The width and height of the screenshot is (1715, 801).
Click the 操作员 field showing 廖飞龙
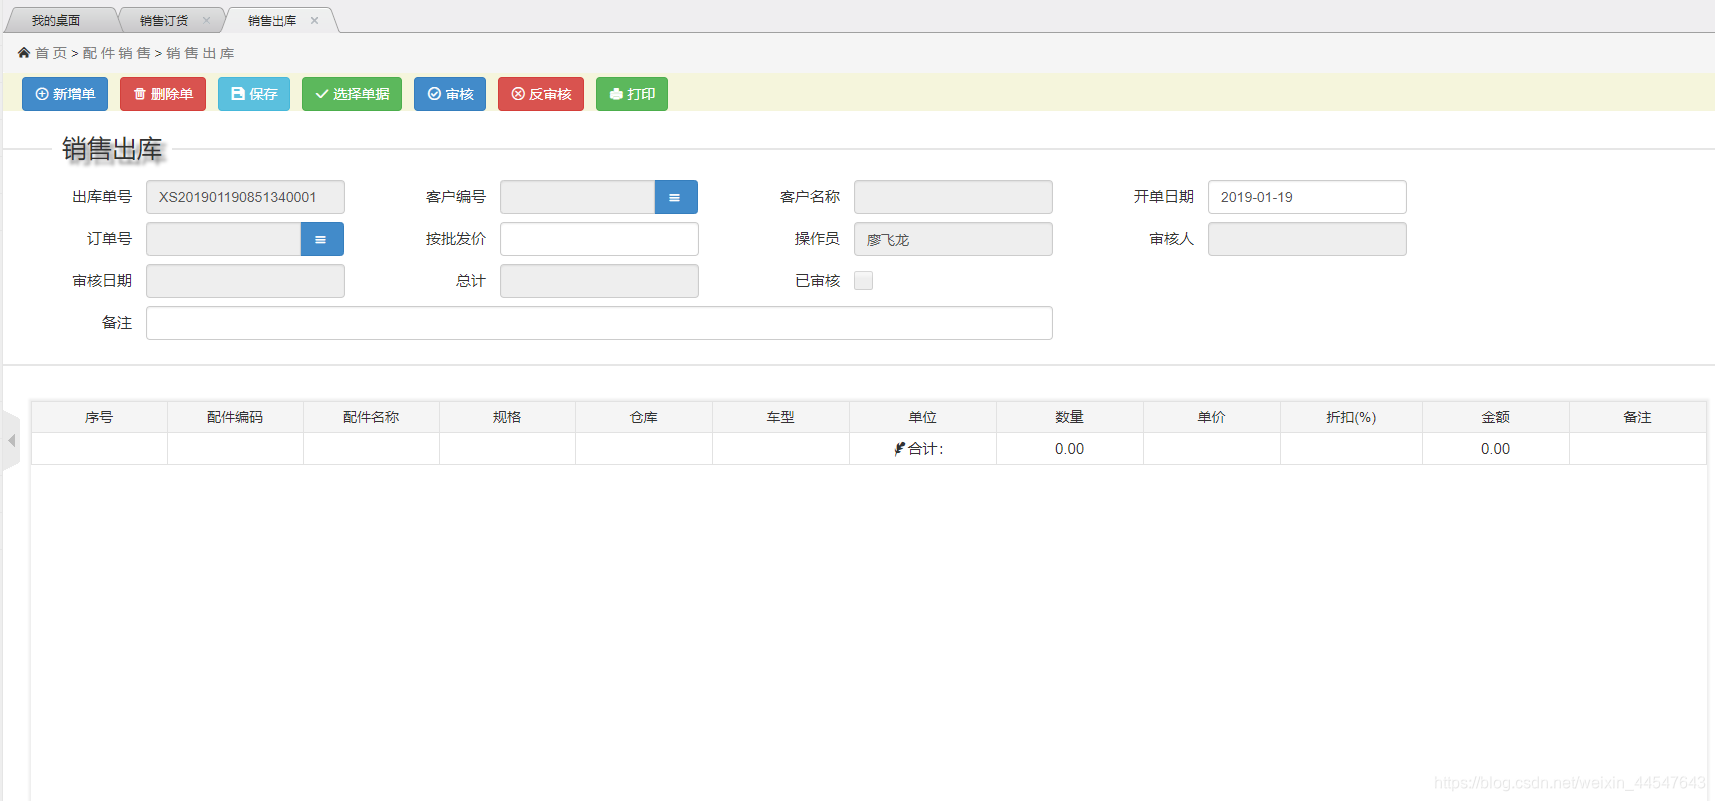953,239
